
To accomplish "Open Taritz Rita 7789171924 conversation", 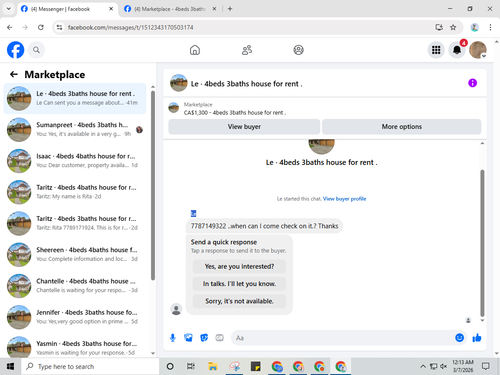I will (x=75, y=223).
